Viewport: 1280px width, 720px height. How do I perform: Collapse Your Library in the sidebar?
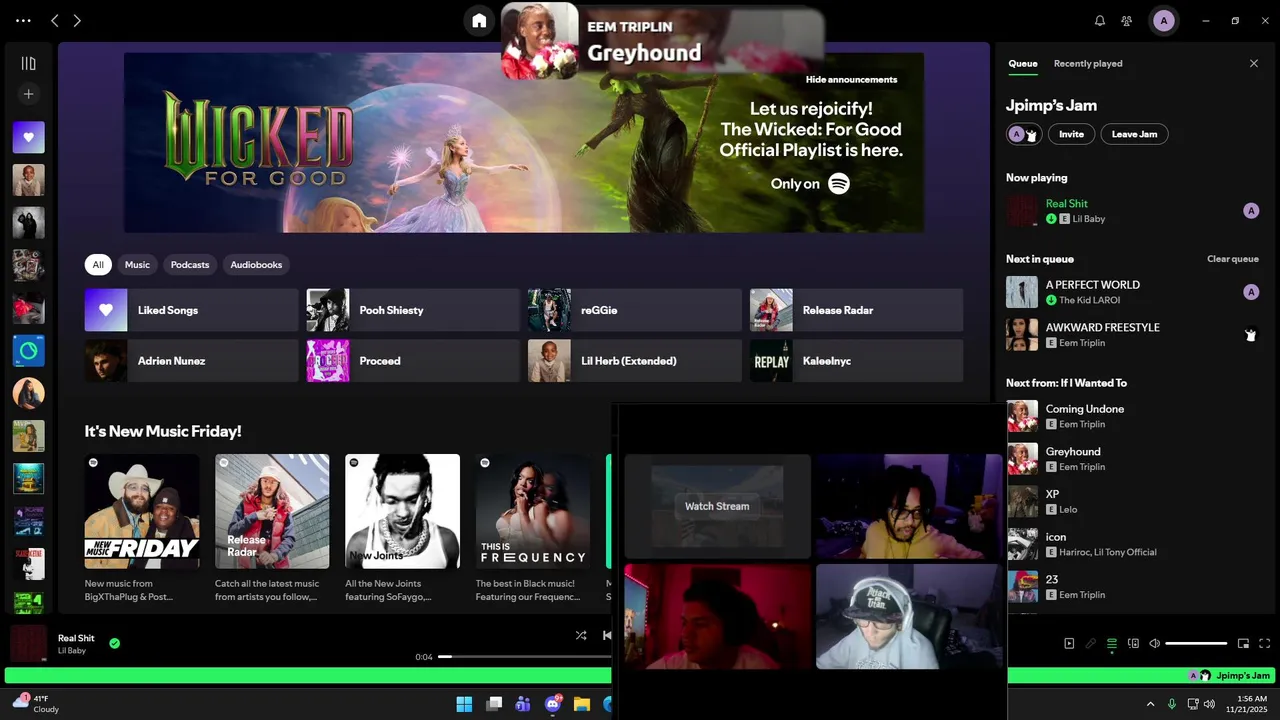pyautogui.click(x=28, y=63)
